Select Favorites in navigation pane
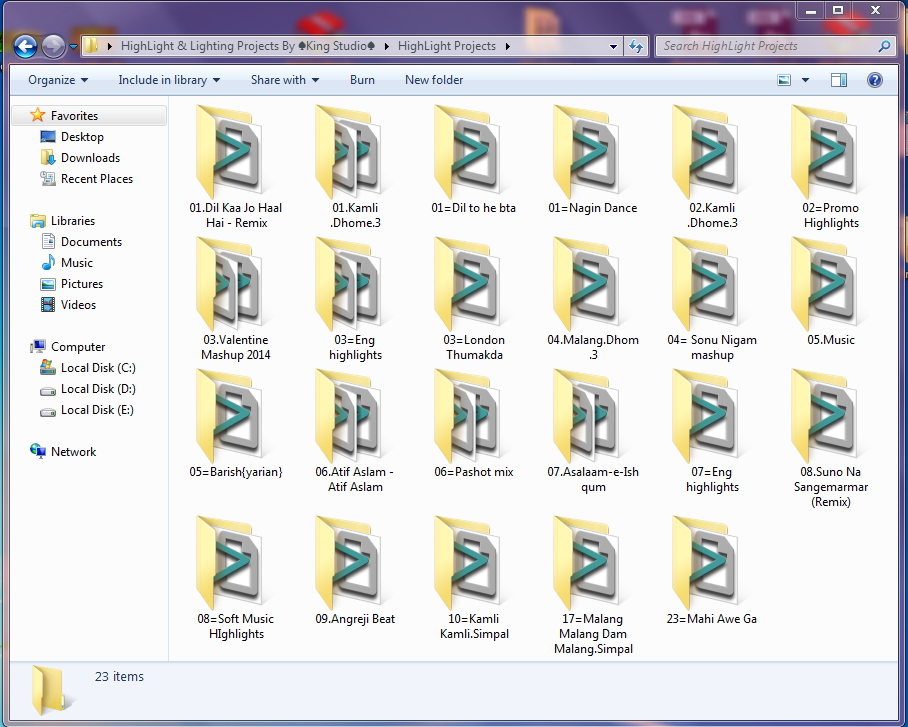908x727 pixels. 89,115
